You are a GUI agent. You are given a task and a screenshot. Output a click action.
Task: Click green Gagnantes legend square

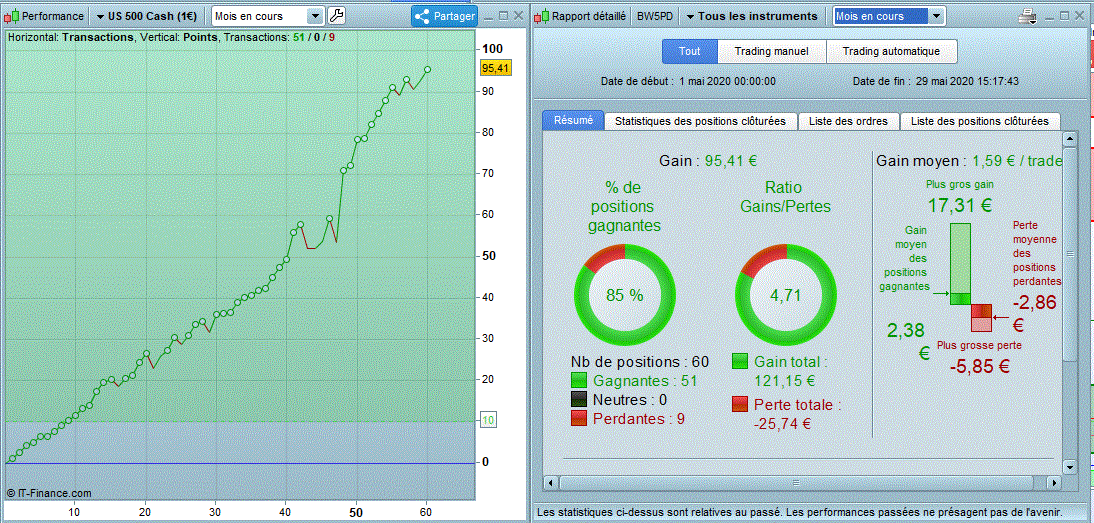pyautogui.click(x=579, y=380)
